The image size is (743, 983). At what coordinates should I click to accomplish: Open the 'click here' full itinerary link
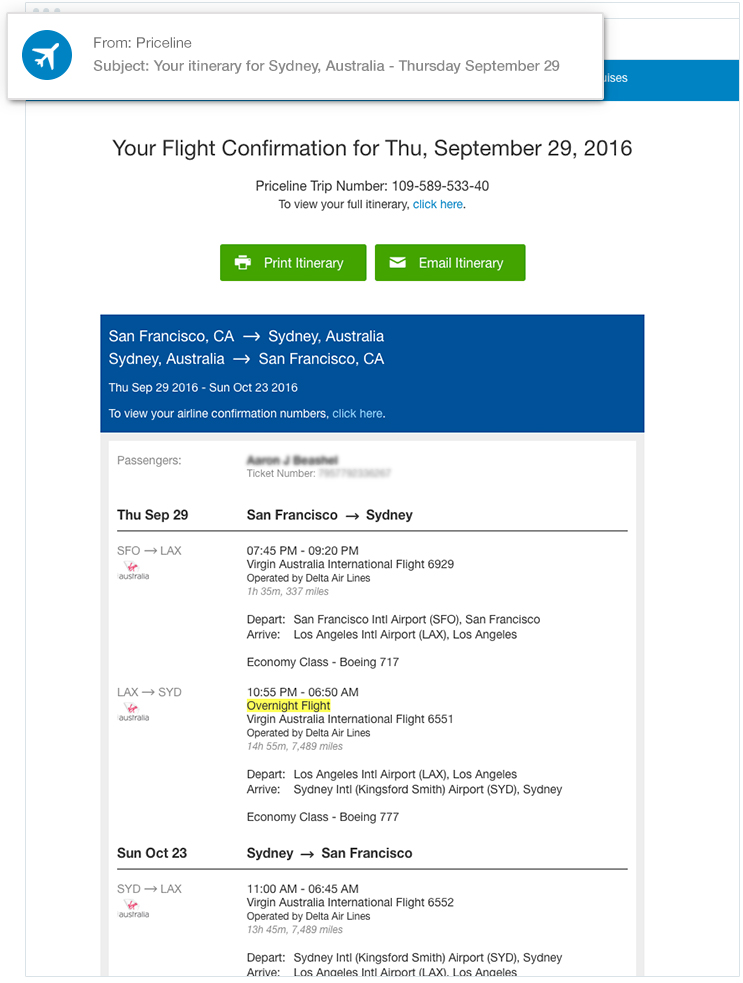(437, 204)
